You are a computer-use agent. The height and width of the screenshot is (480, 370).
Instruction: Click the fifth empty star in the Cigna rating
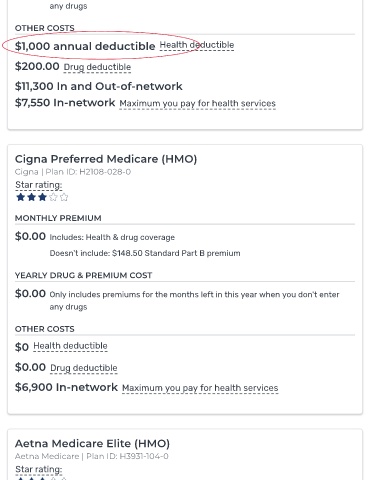pyautogui.click(x=64, y=197)
